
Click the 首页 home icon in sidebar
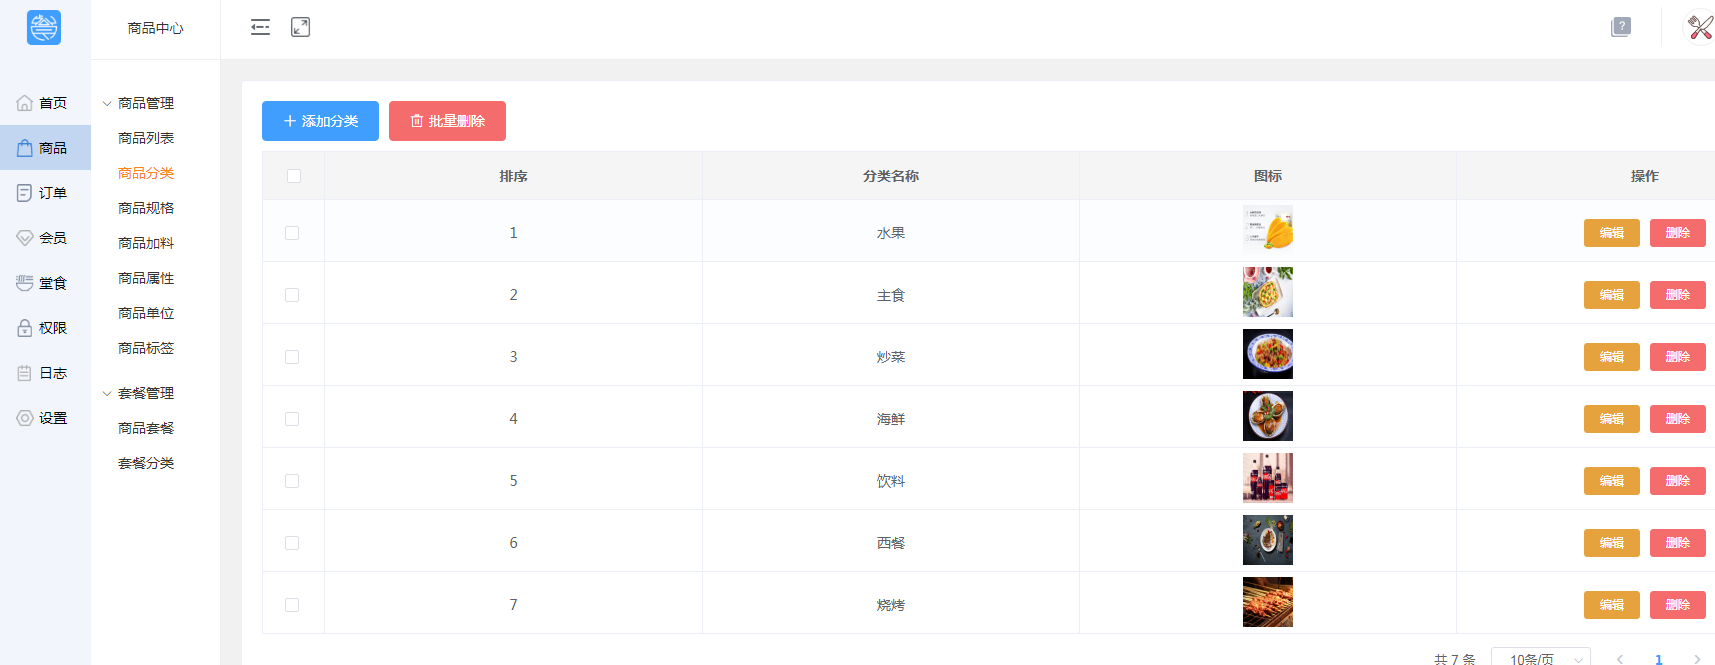tap(25, 103)
